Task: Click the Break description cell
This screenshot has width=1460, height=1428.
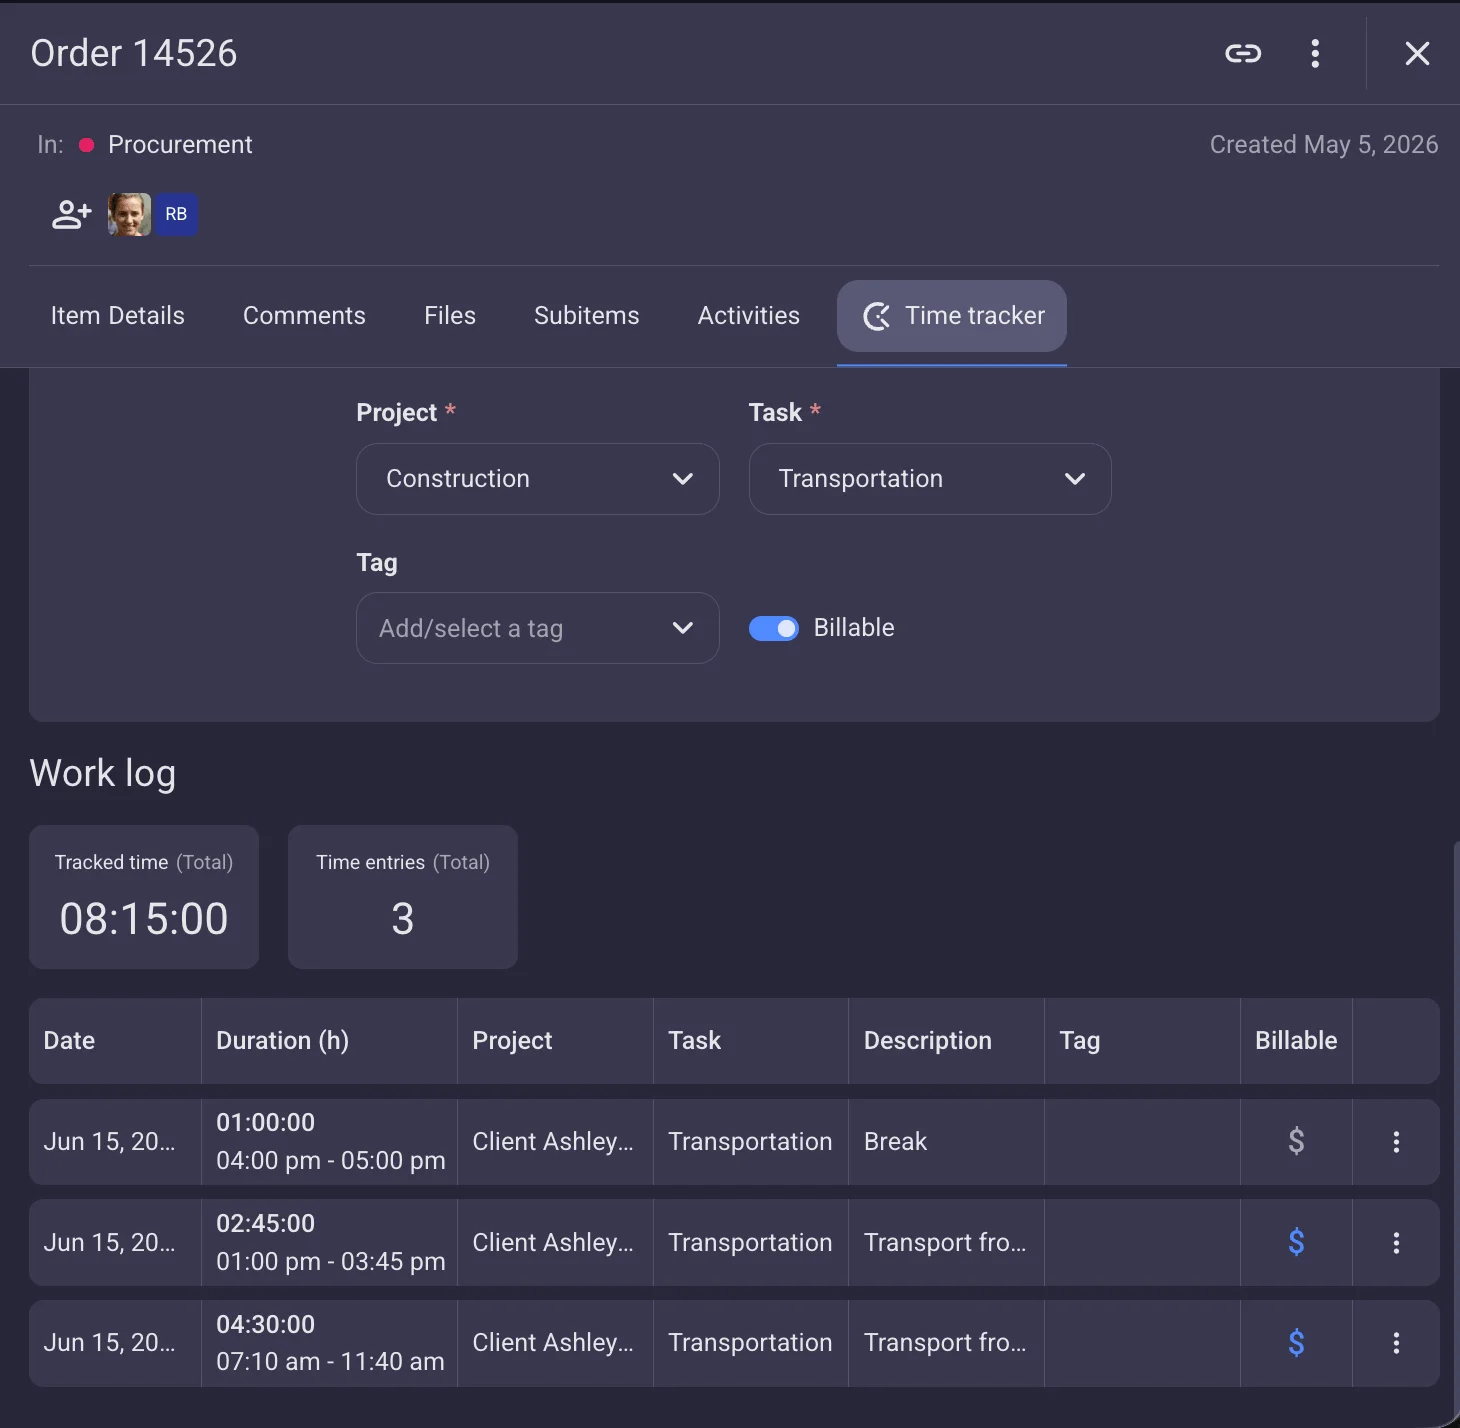Action: coord(946,1142)
